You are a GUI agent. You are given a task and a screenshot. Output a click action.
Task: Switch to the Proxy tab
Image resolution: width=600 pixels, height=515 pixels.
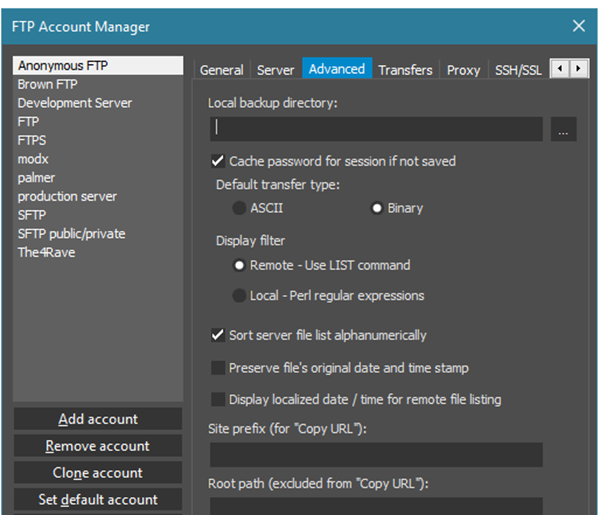point(463,70)
